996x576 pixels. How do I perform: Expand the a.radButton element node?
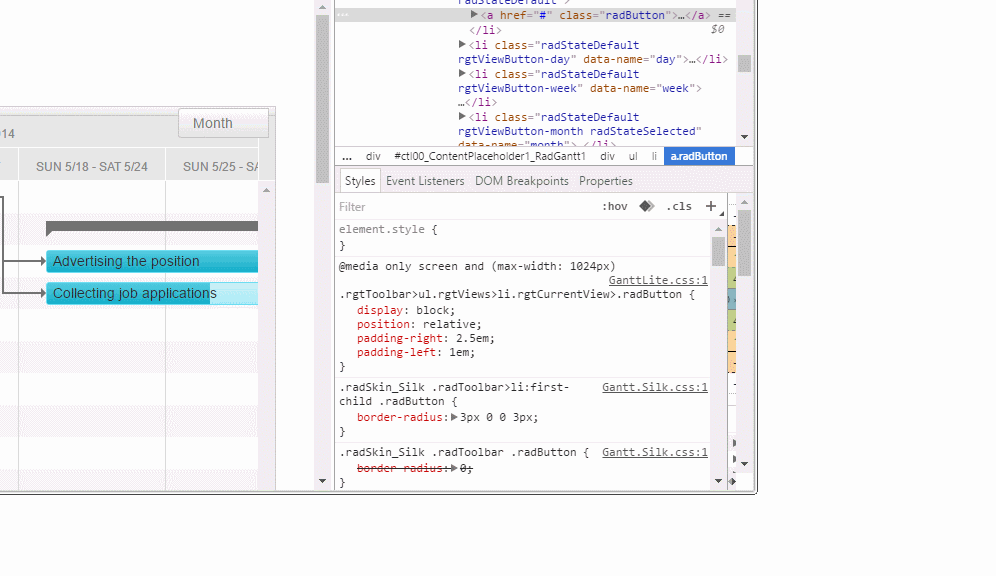pos(474,14)
